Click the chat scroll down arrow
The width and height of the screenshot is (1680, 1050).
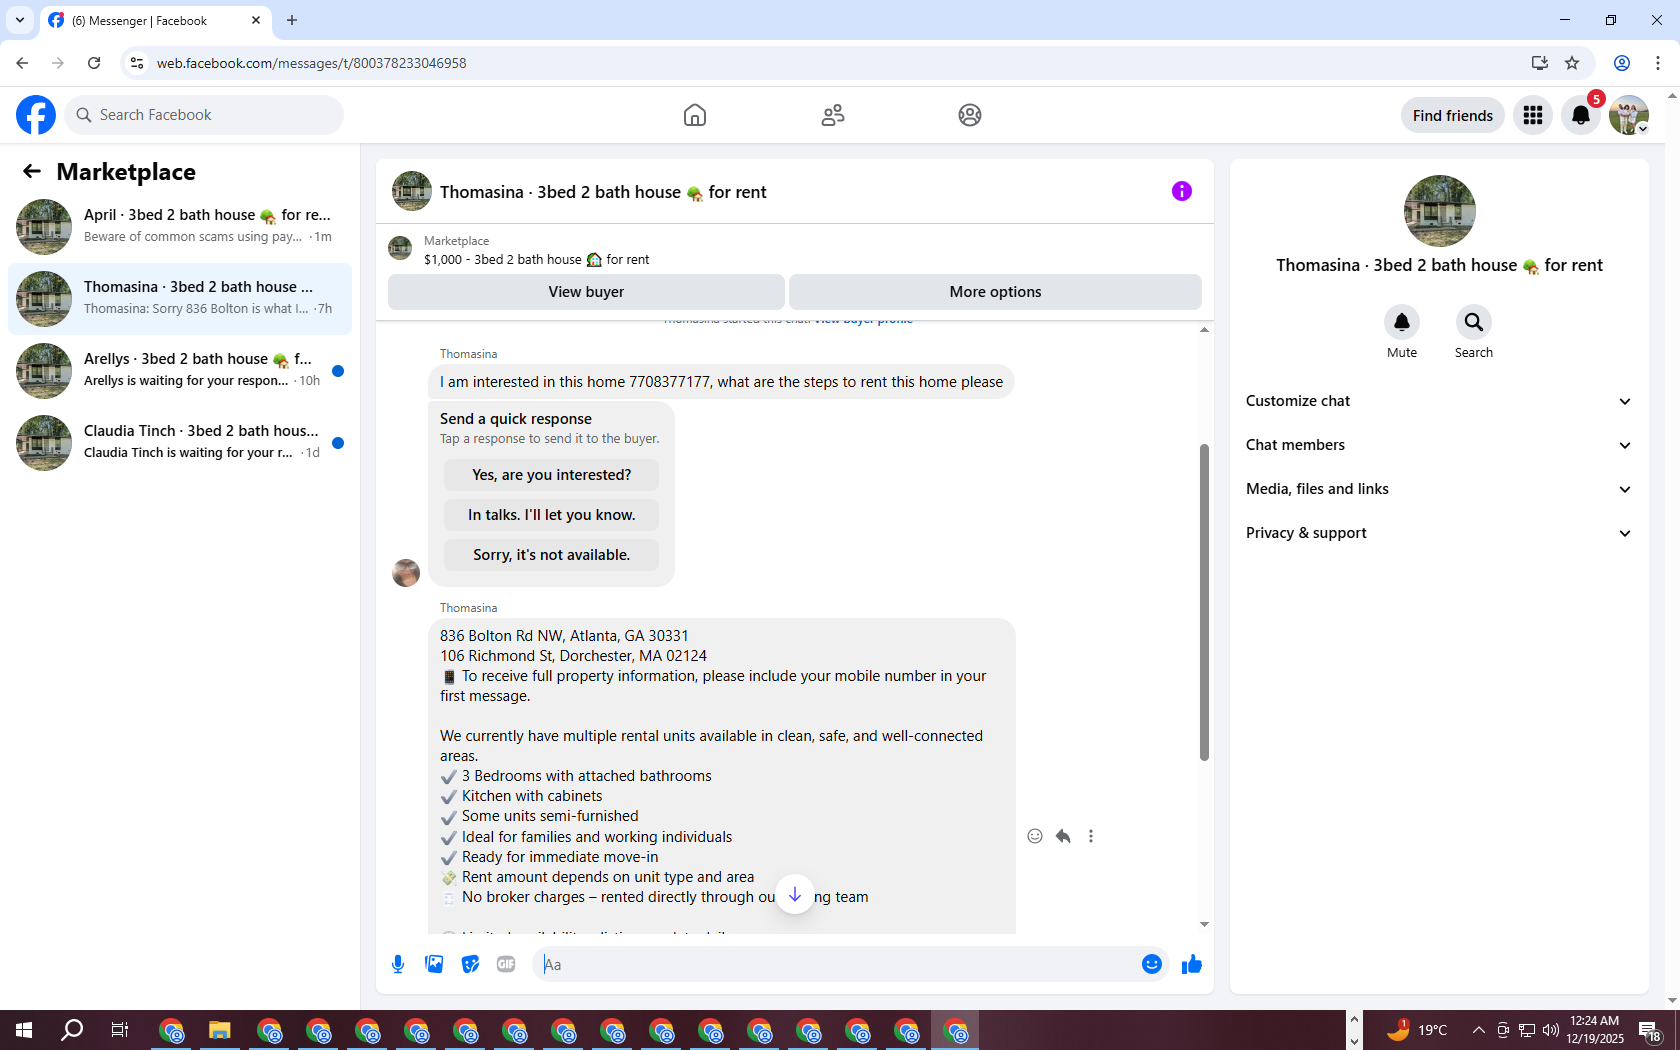point(1204,924)
